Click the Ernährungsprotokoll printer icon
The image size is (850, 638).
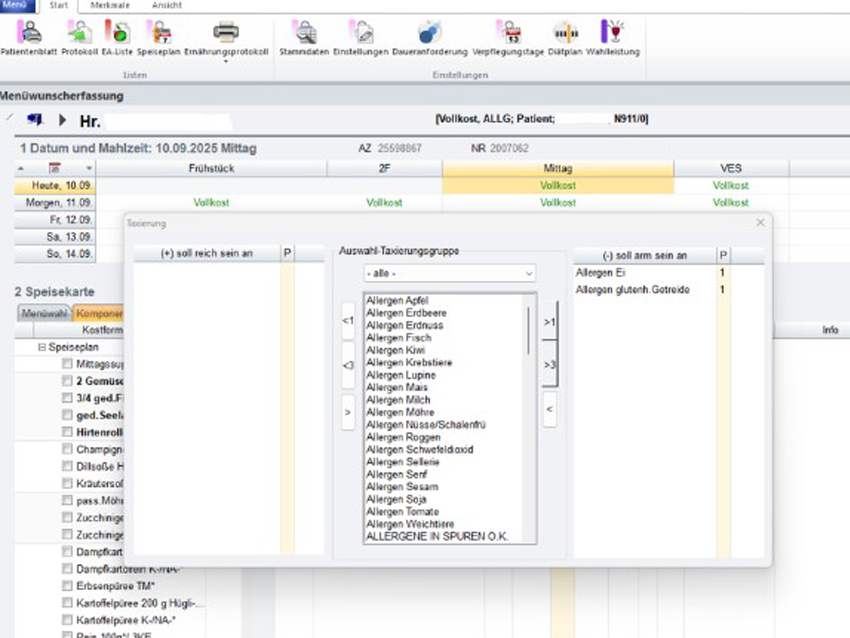[226, 32]
